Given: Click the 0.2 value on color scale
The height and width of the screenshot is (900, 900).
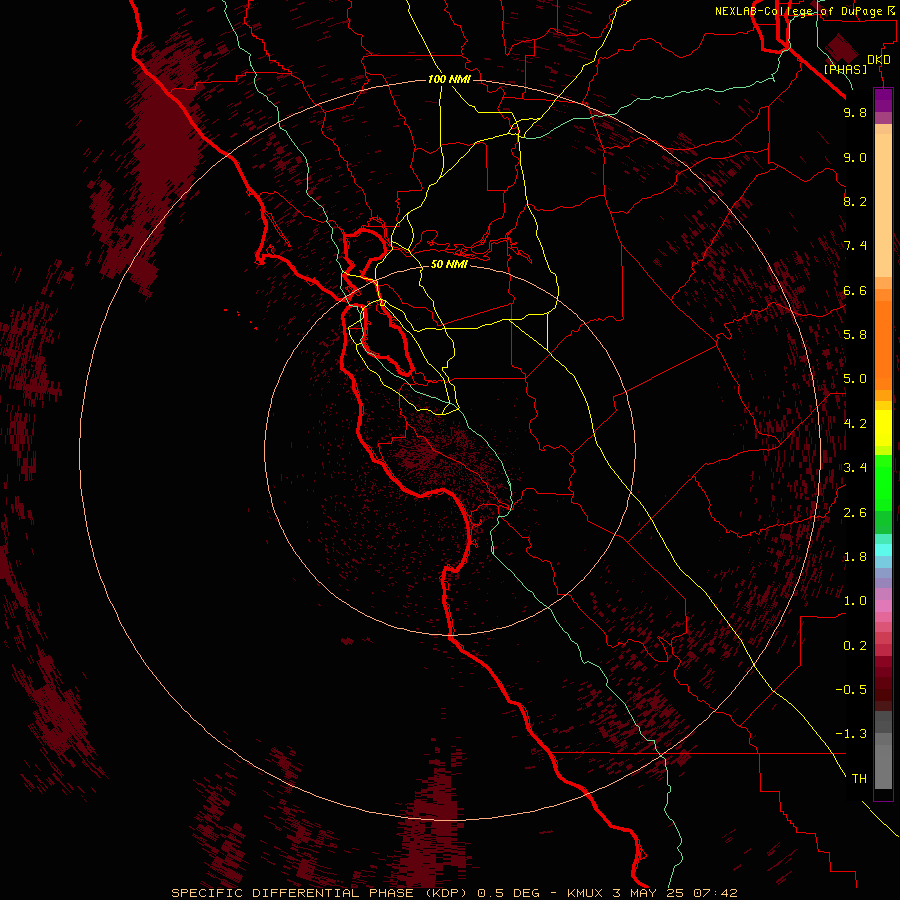Looking at the screenshot, I should (855, 646).
